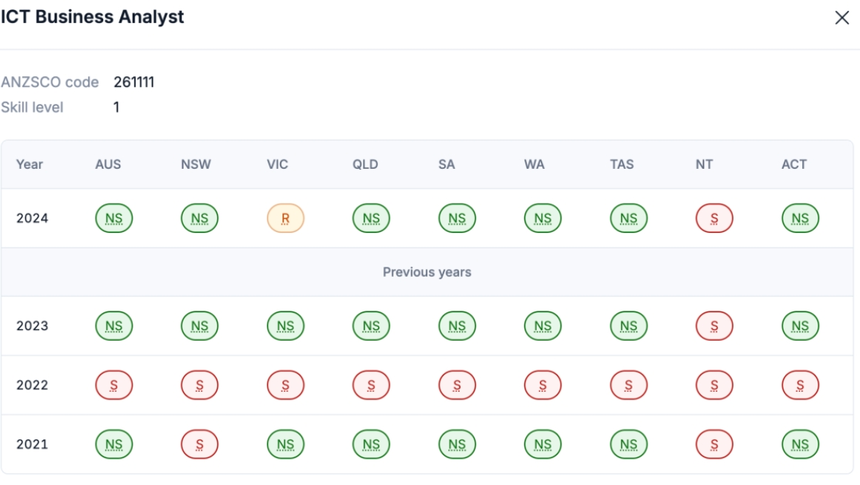Click the 2021 QLD NS badge

click(x=371, y=444)
